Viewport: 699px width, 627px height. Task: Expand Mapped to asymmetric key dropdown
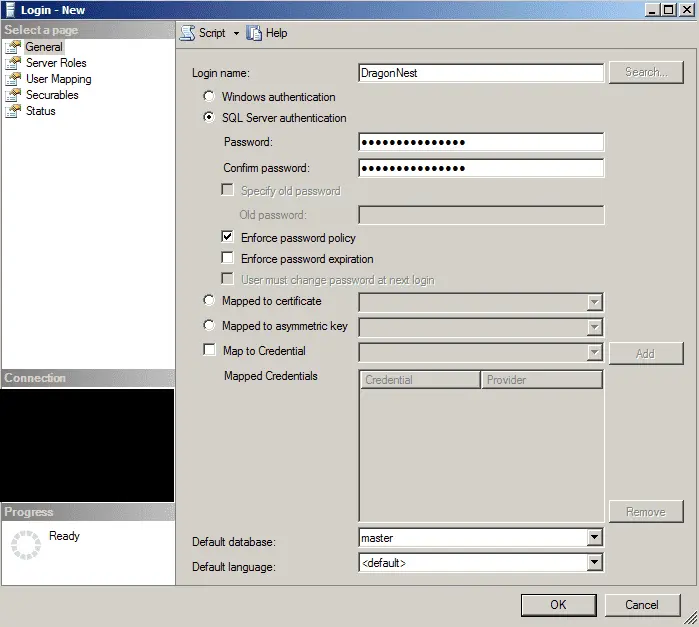[x=594, y=327]
